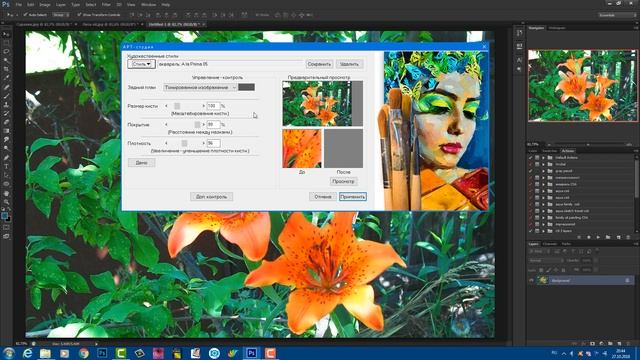640x360 pixels.
Task: Switch to the Untitled-1 document tab
Action: coord(175,24)
